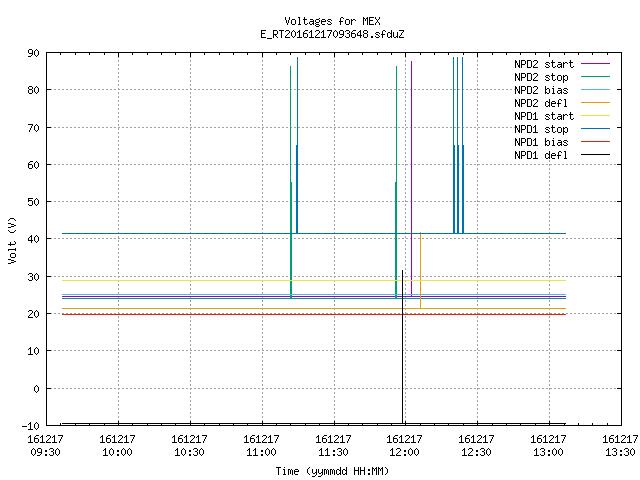Click the y-axis tick label 60
640x480 pixels.
point(33,165)
